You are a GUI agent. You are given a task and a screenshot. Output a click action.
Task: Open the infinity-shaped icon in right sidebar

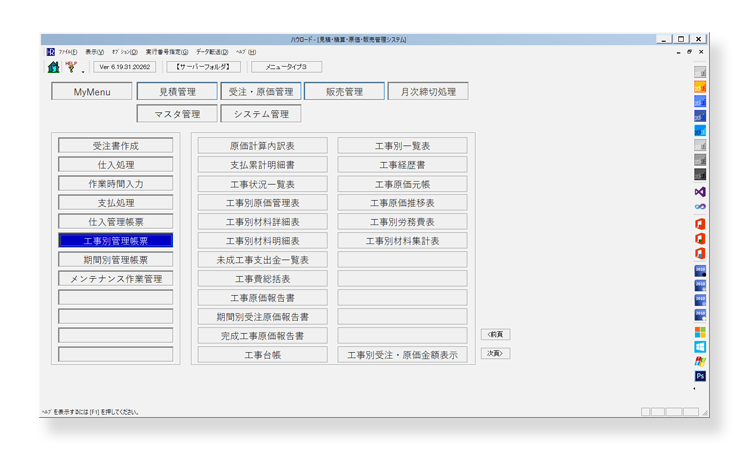700,206
